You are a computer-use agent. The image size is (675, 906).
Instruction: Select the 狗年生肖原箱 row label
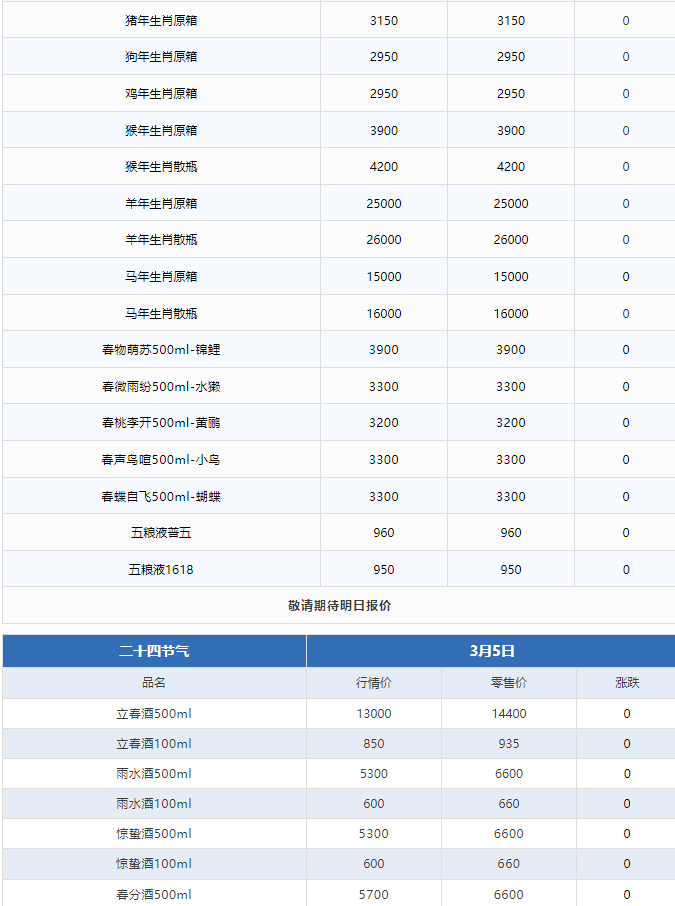pyautogui.click(x=161, y=57)
